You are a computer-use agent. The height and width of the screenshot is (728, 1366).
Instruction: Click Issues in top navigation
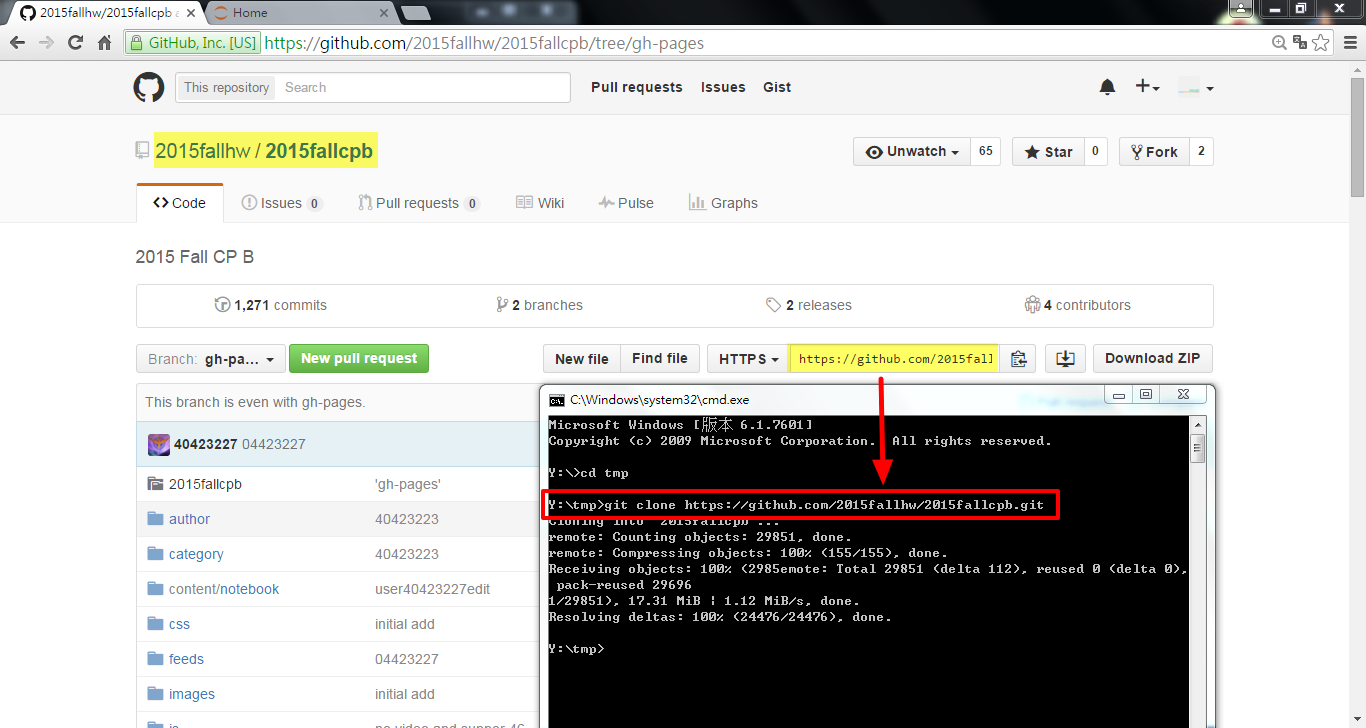point(723,87)
